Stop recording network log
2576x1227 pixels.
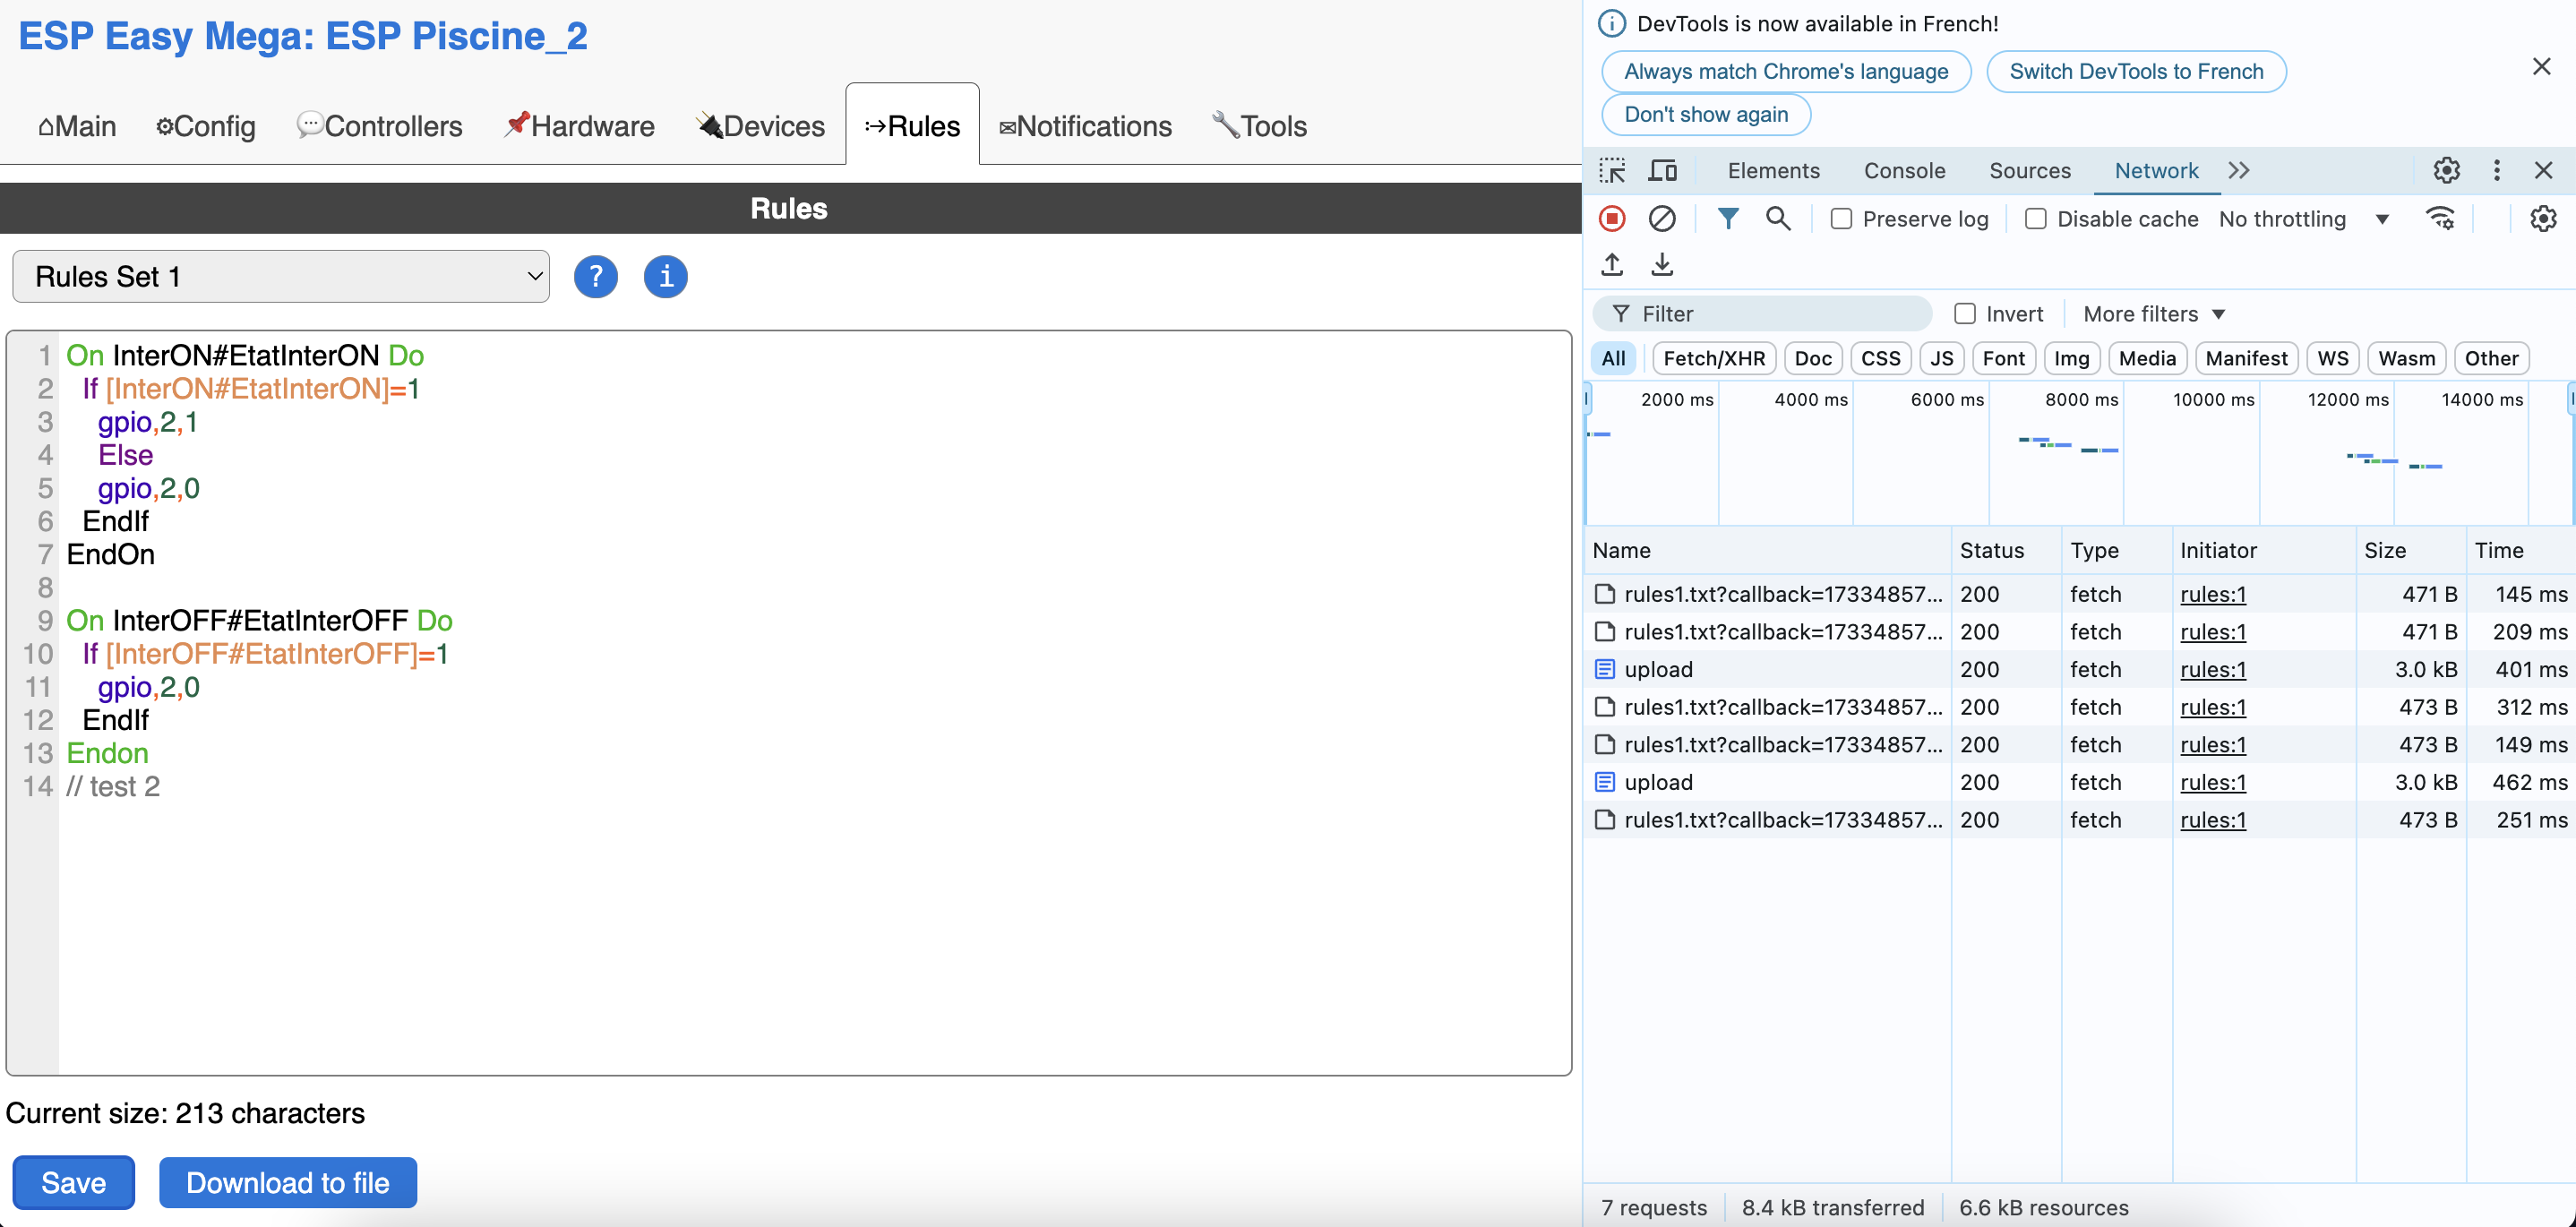1612,219
